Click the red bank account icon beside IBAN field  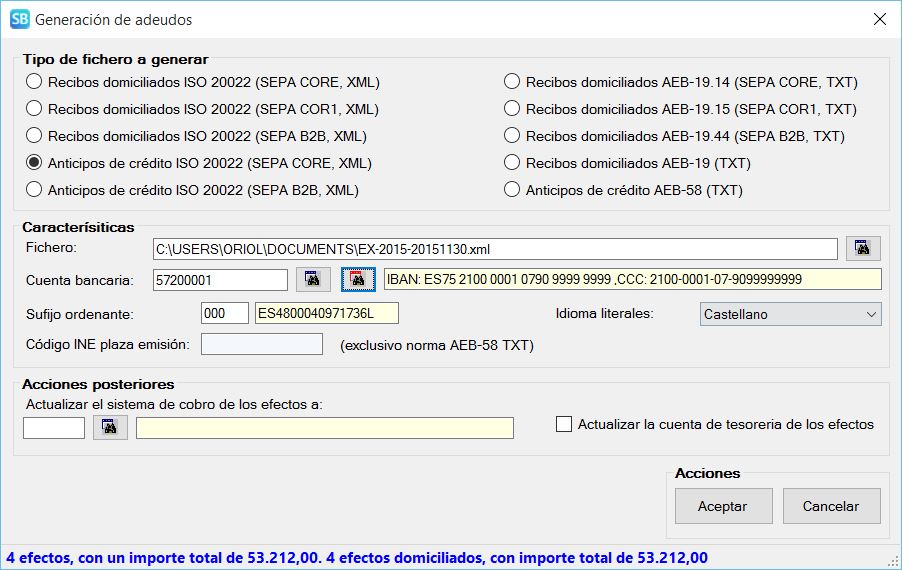point(357,280)
